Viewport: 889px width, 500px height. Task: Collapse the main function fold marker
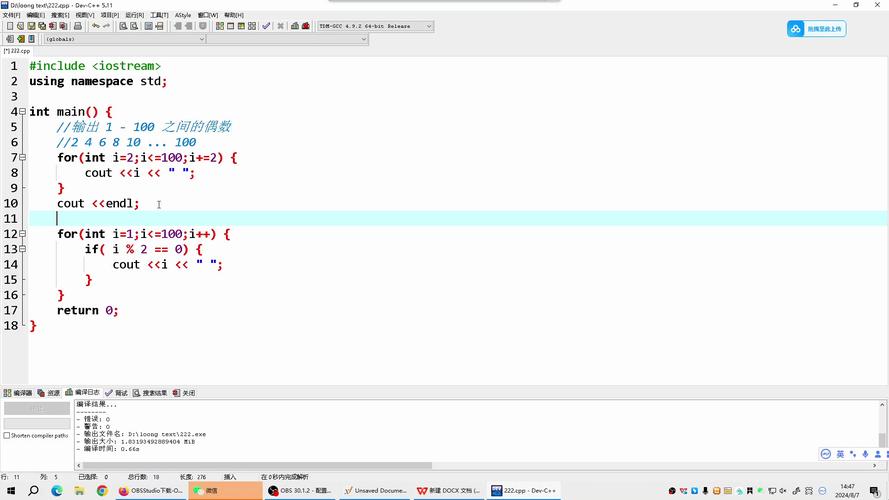(23, 112)
